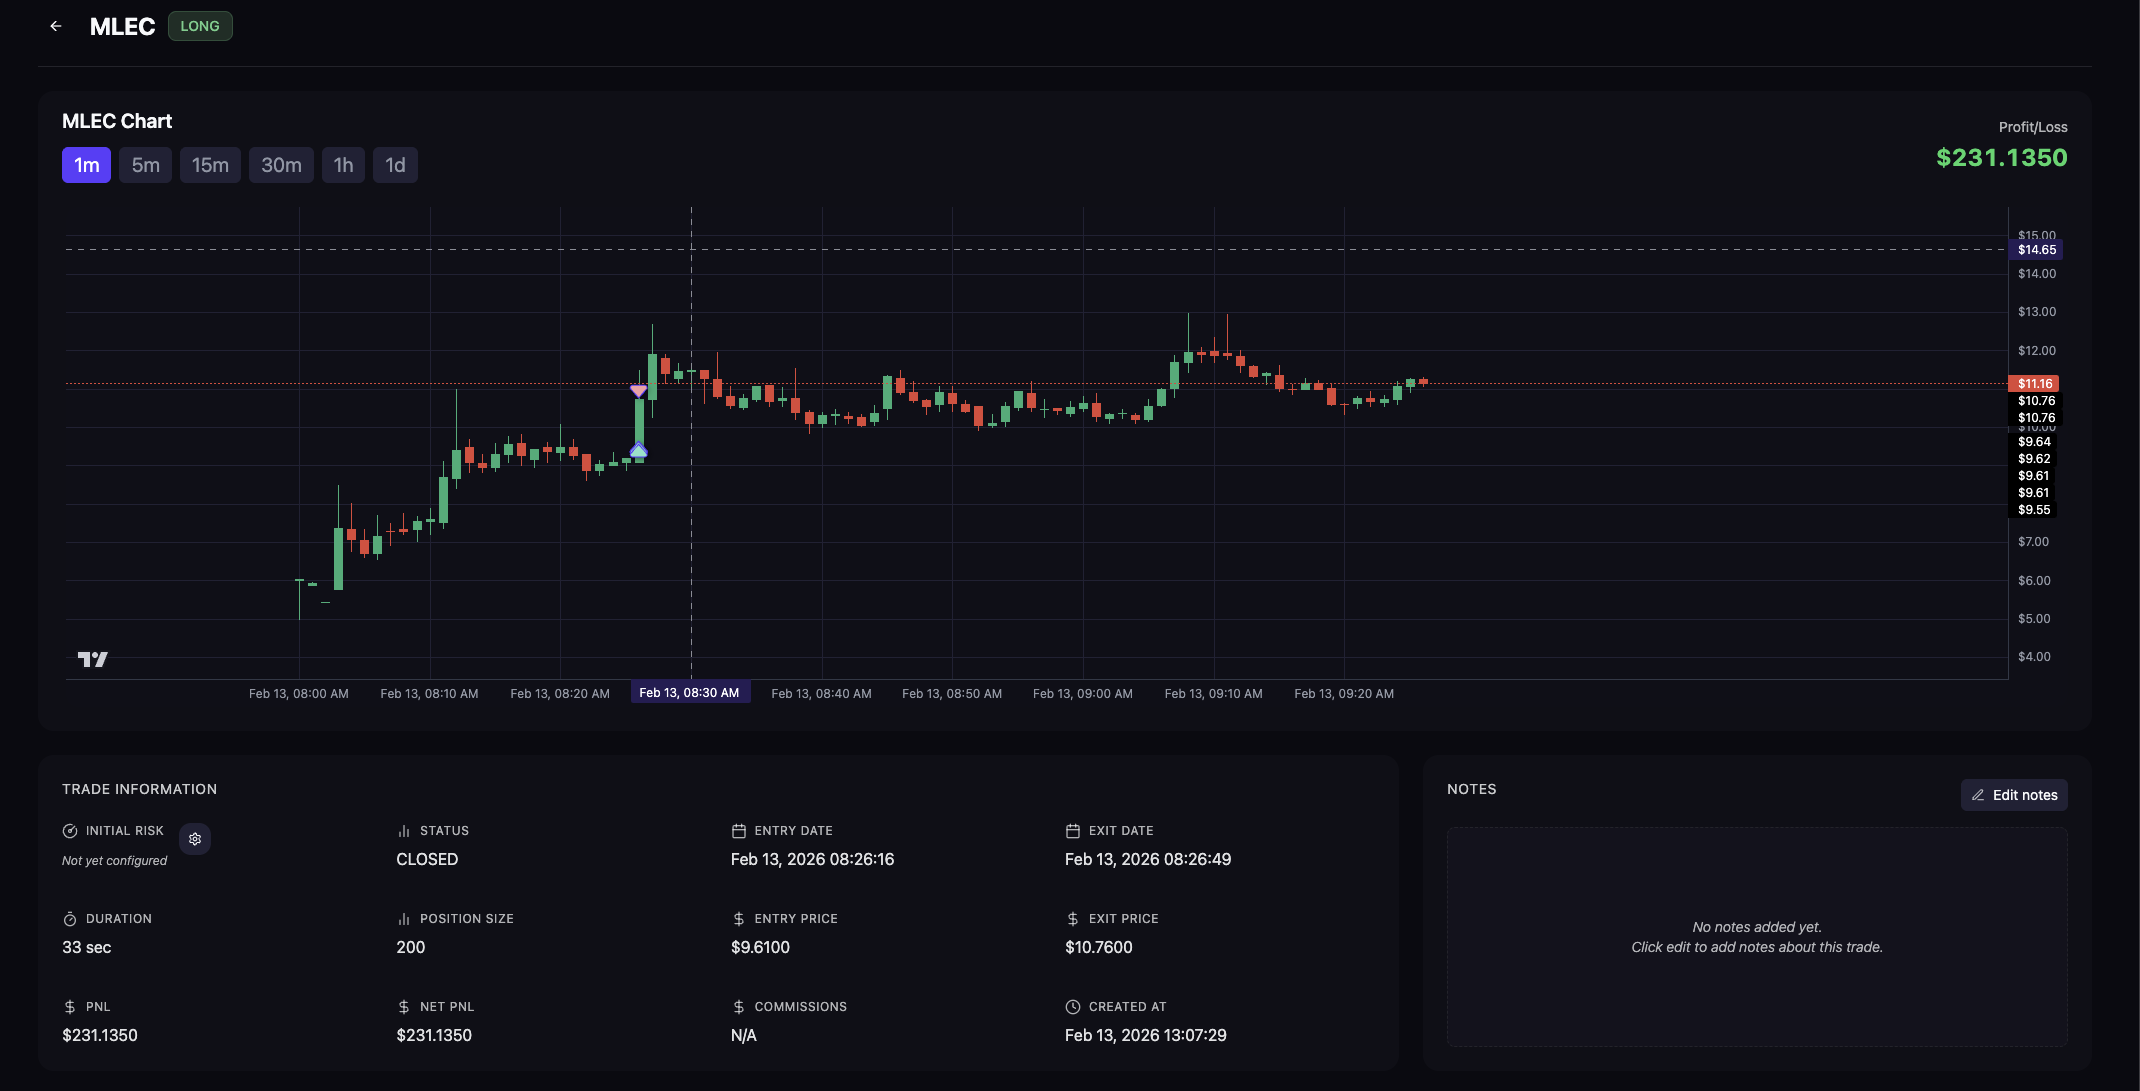Viewport: 2140px width, 1091px height.
Task: Click the $11.16 current price label
Action: [2034, 384]
